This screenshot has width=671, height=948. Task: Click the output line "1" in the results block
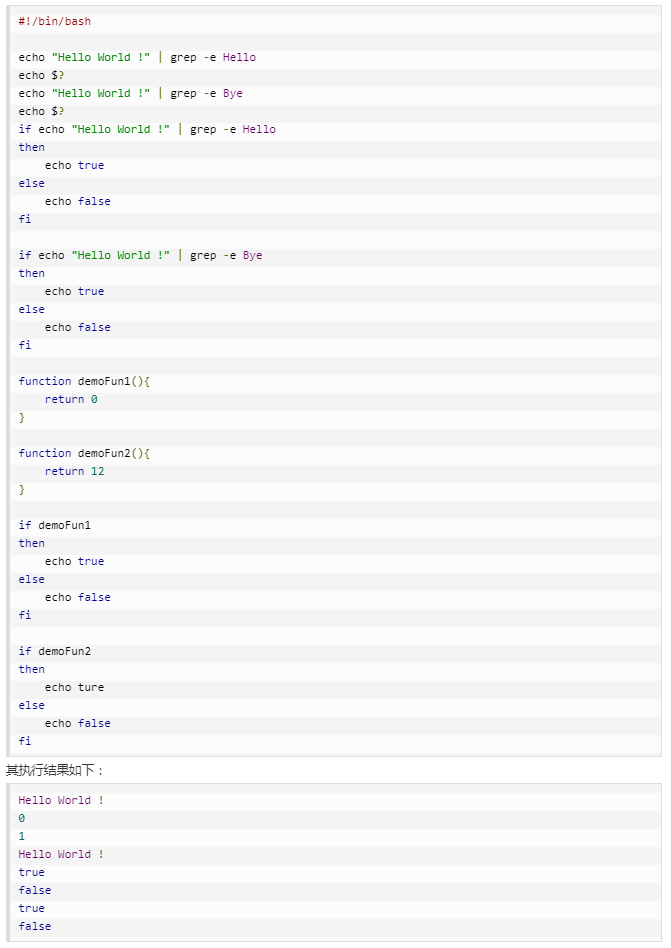coord(22,836)
